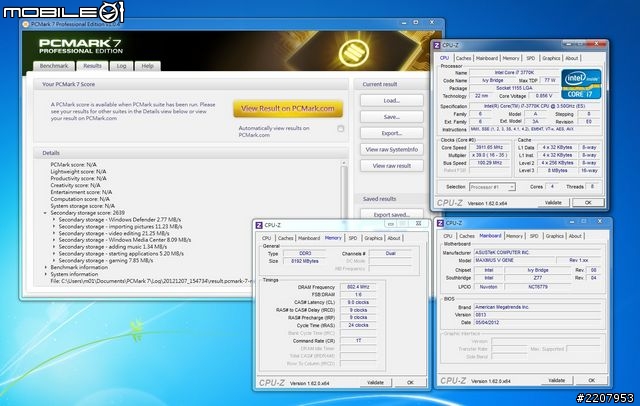Expand Secondary storage - adding music entry
Screen dimensions: 640x406
pos(54,247)
